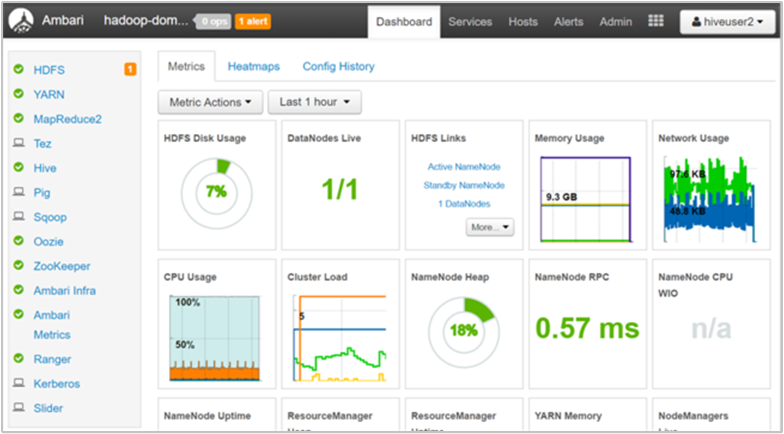Open the 1 DataNodes link
This screenshot has height=434, width=784.
pos(464,204)
